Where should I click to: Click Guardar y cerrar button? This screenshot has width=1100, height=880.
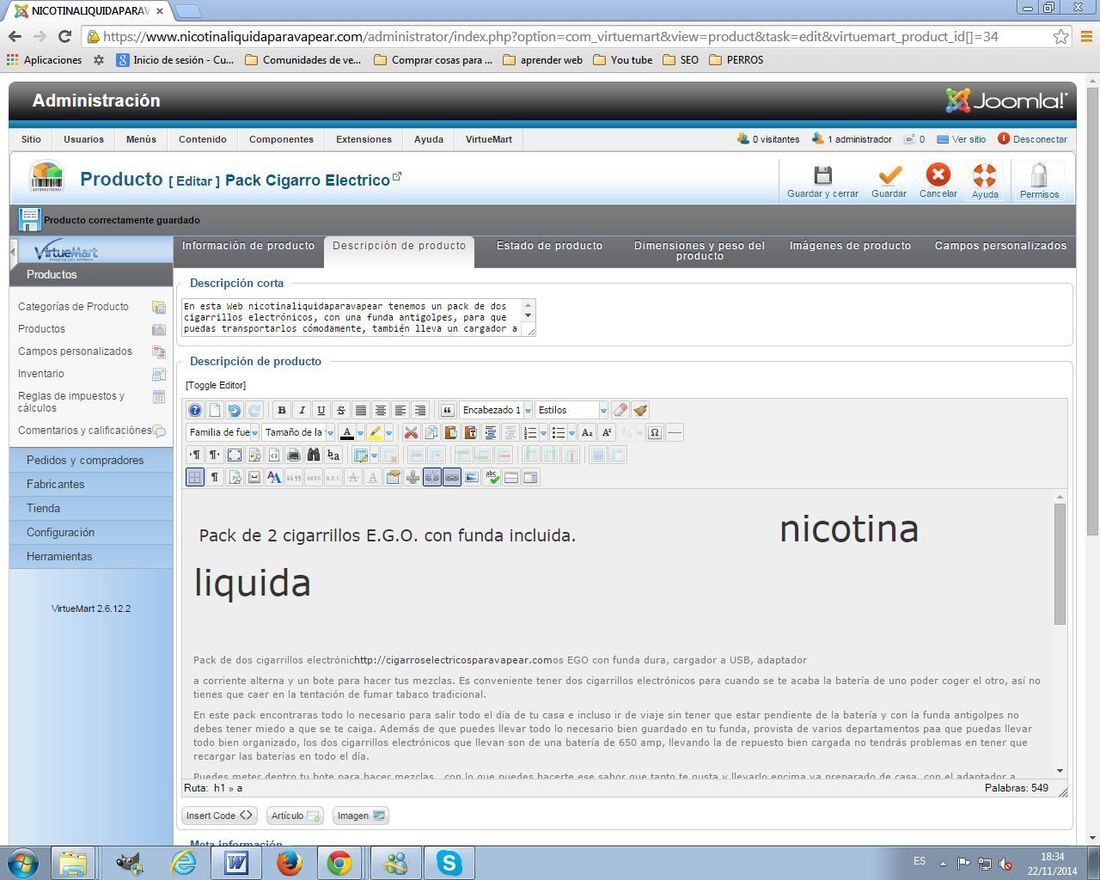pos(822,182)
